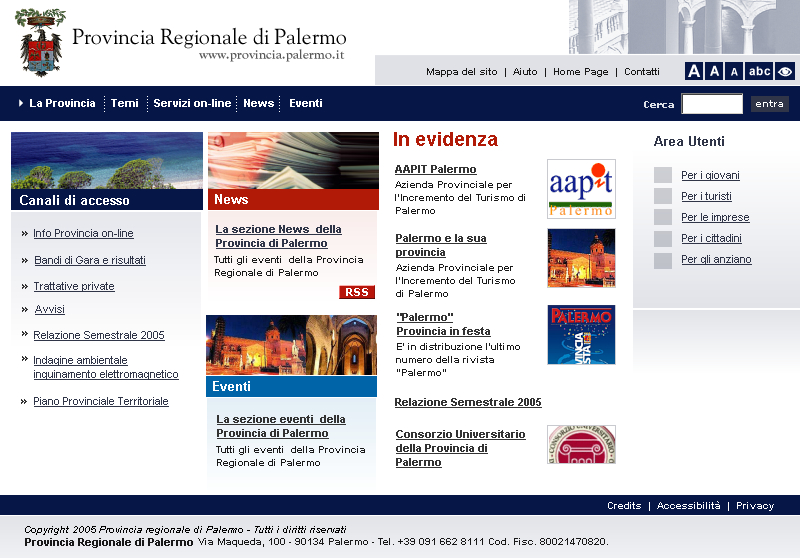800x558 pixels.
Task: Open Mappa del sito
Action: (462, 72)
